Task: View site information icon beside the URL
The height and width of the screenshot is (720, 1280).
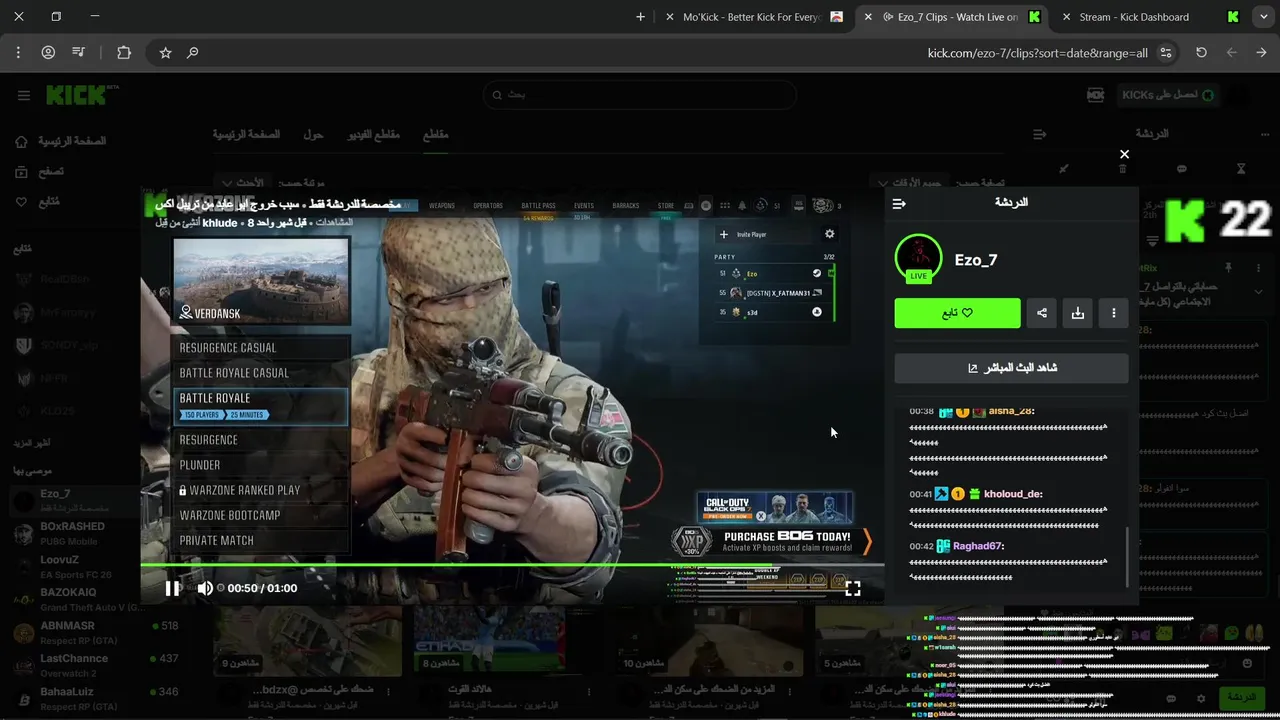Action: pyautogui.click(x=1167, y=52)
